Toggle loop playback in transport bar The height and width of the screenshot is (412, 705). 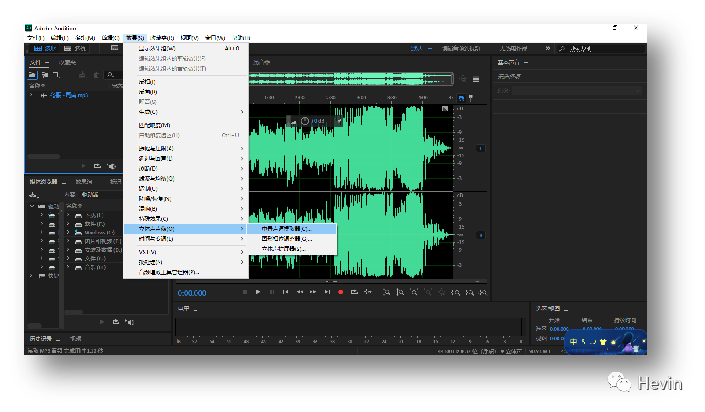pyautogui.click(x=354, y=292)
